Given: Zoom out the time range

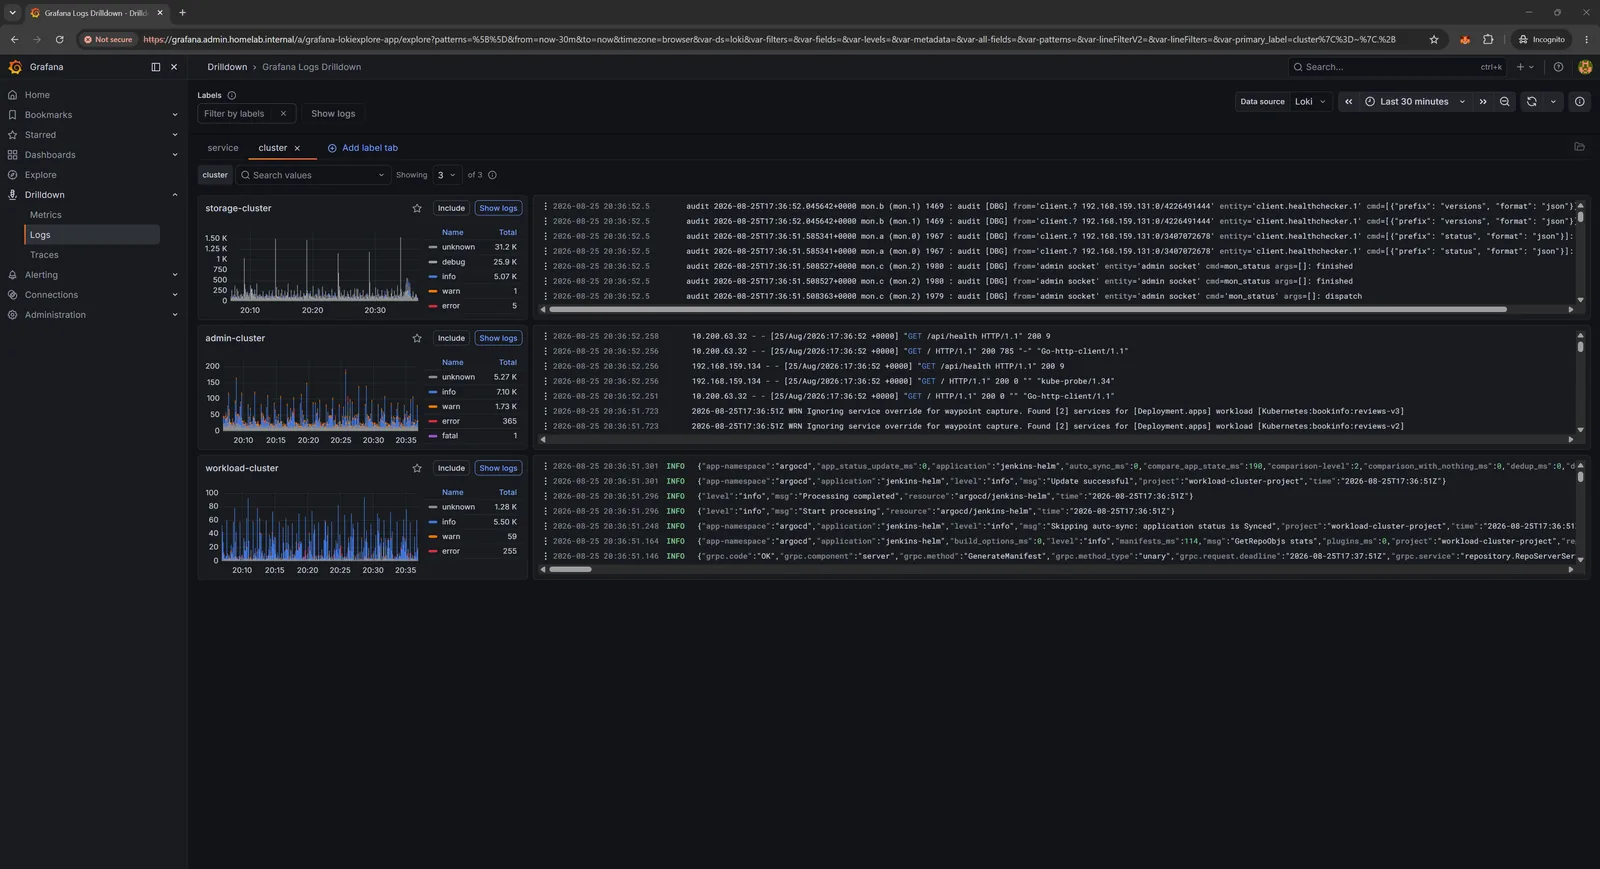Looking at the screenshot, I should (x=1505, y=102).
